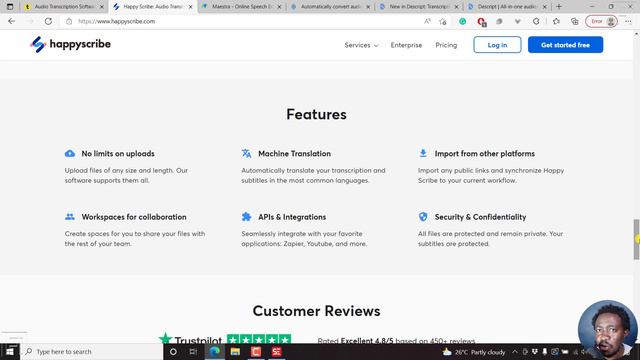The image size is (640, 360).
Task: Switch to New in Descript Transcription tab
Action: 419,7
